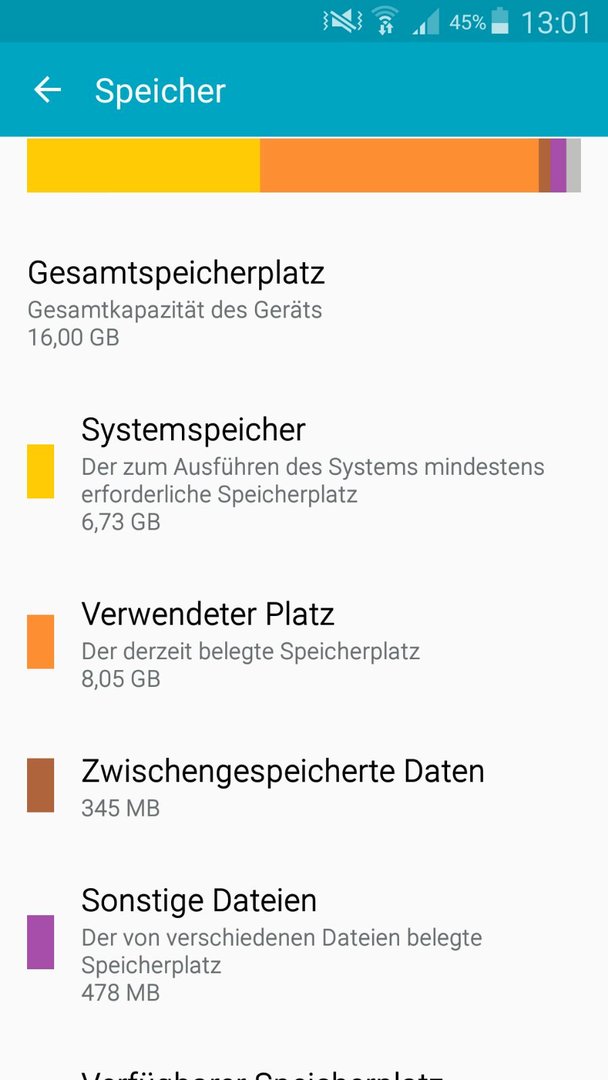608x1080 pixels.
Task: Tap the orange segment of storage bar
Action: pyautogui.click(x=399, y=165)
